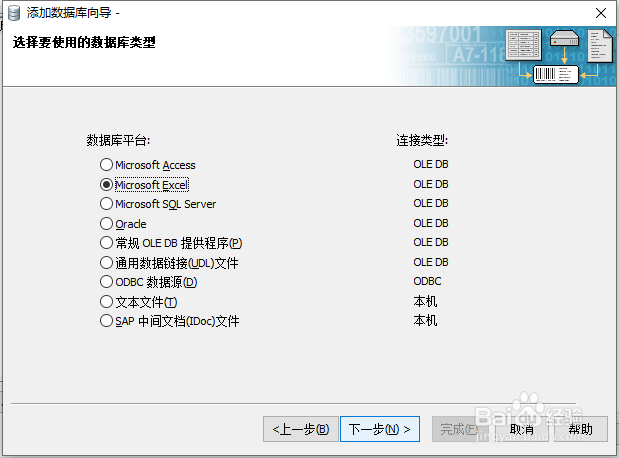This screenshot has height=458, width=619.
Task: Click the 下一步(N) next button
Action: [380, 429]
